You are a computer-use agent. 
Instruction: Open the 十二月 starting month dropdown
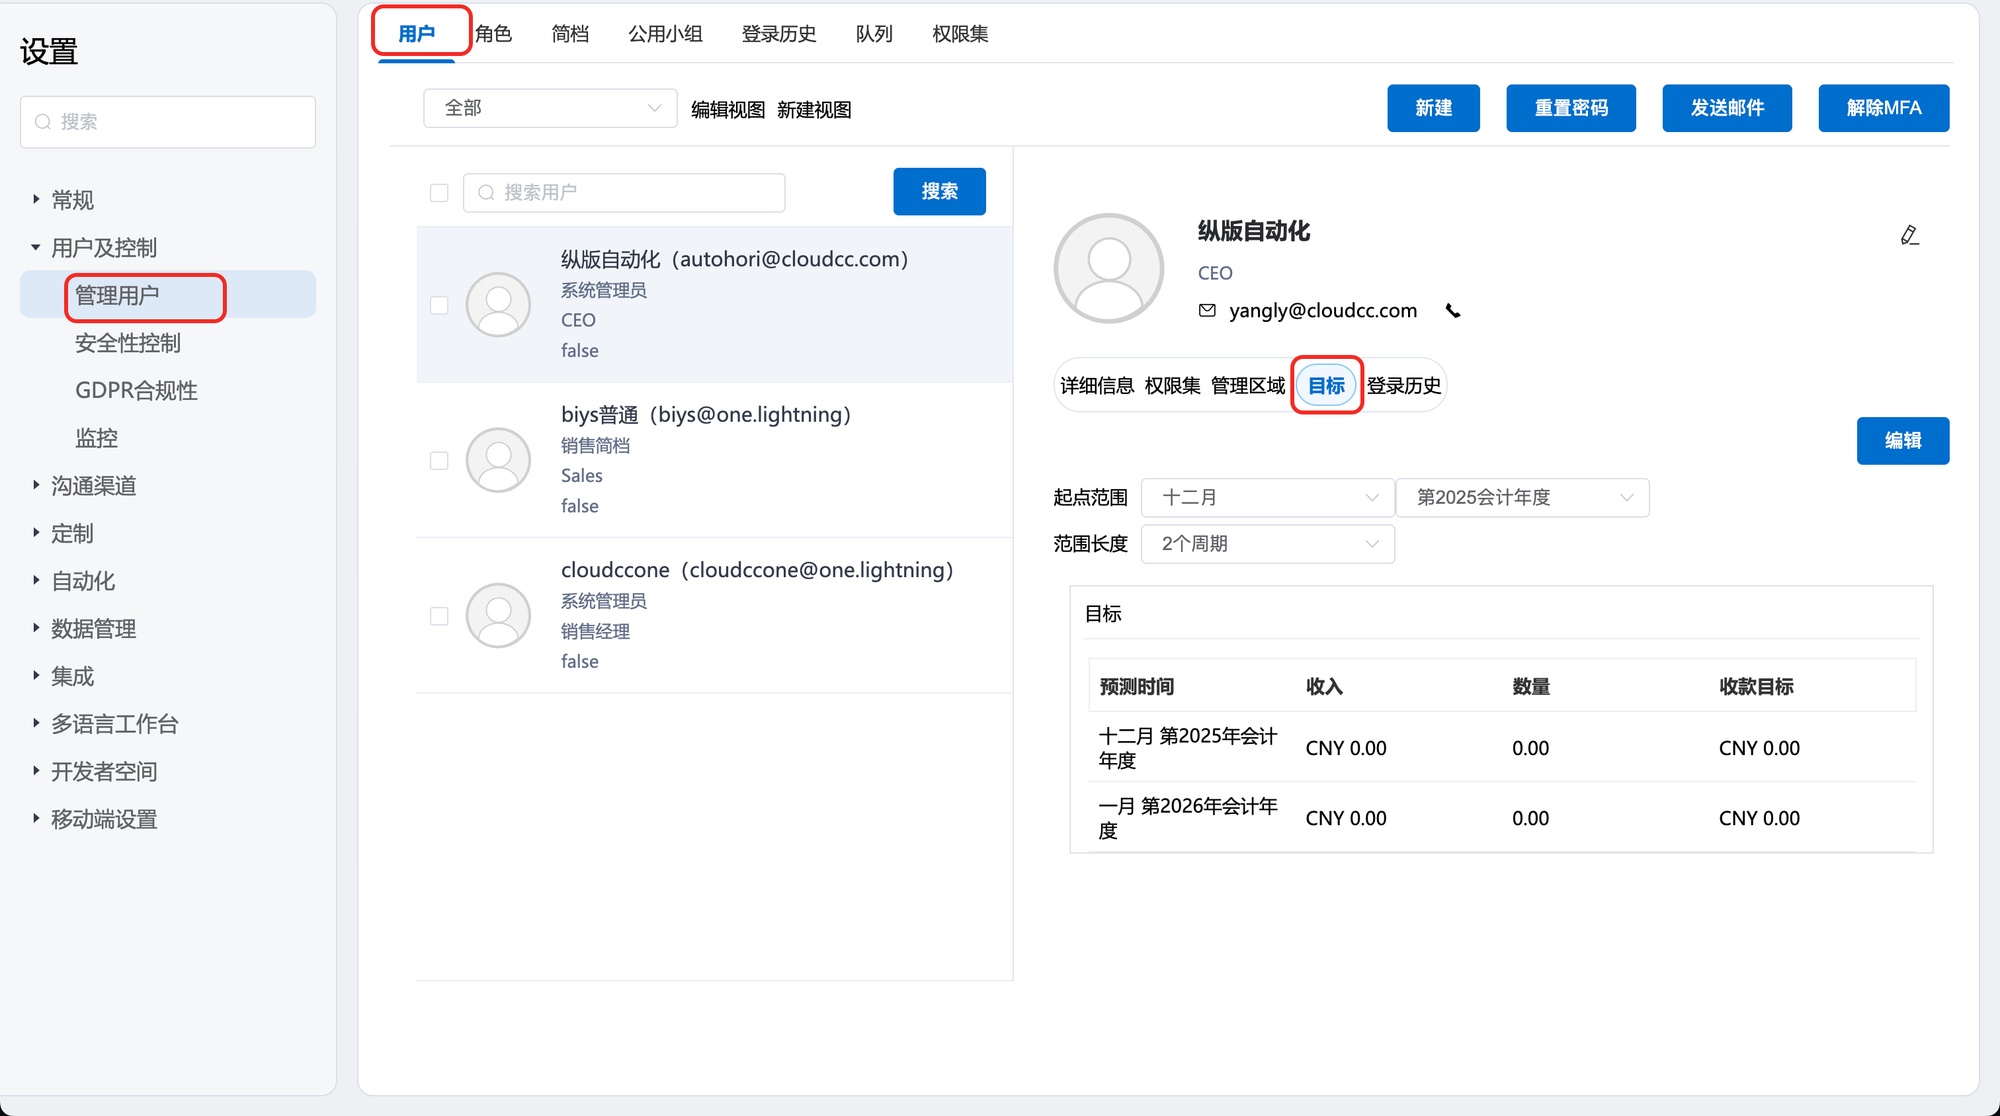[x=1267, y=497]
